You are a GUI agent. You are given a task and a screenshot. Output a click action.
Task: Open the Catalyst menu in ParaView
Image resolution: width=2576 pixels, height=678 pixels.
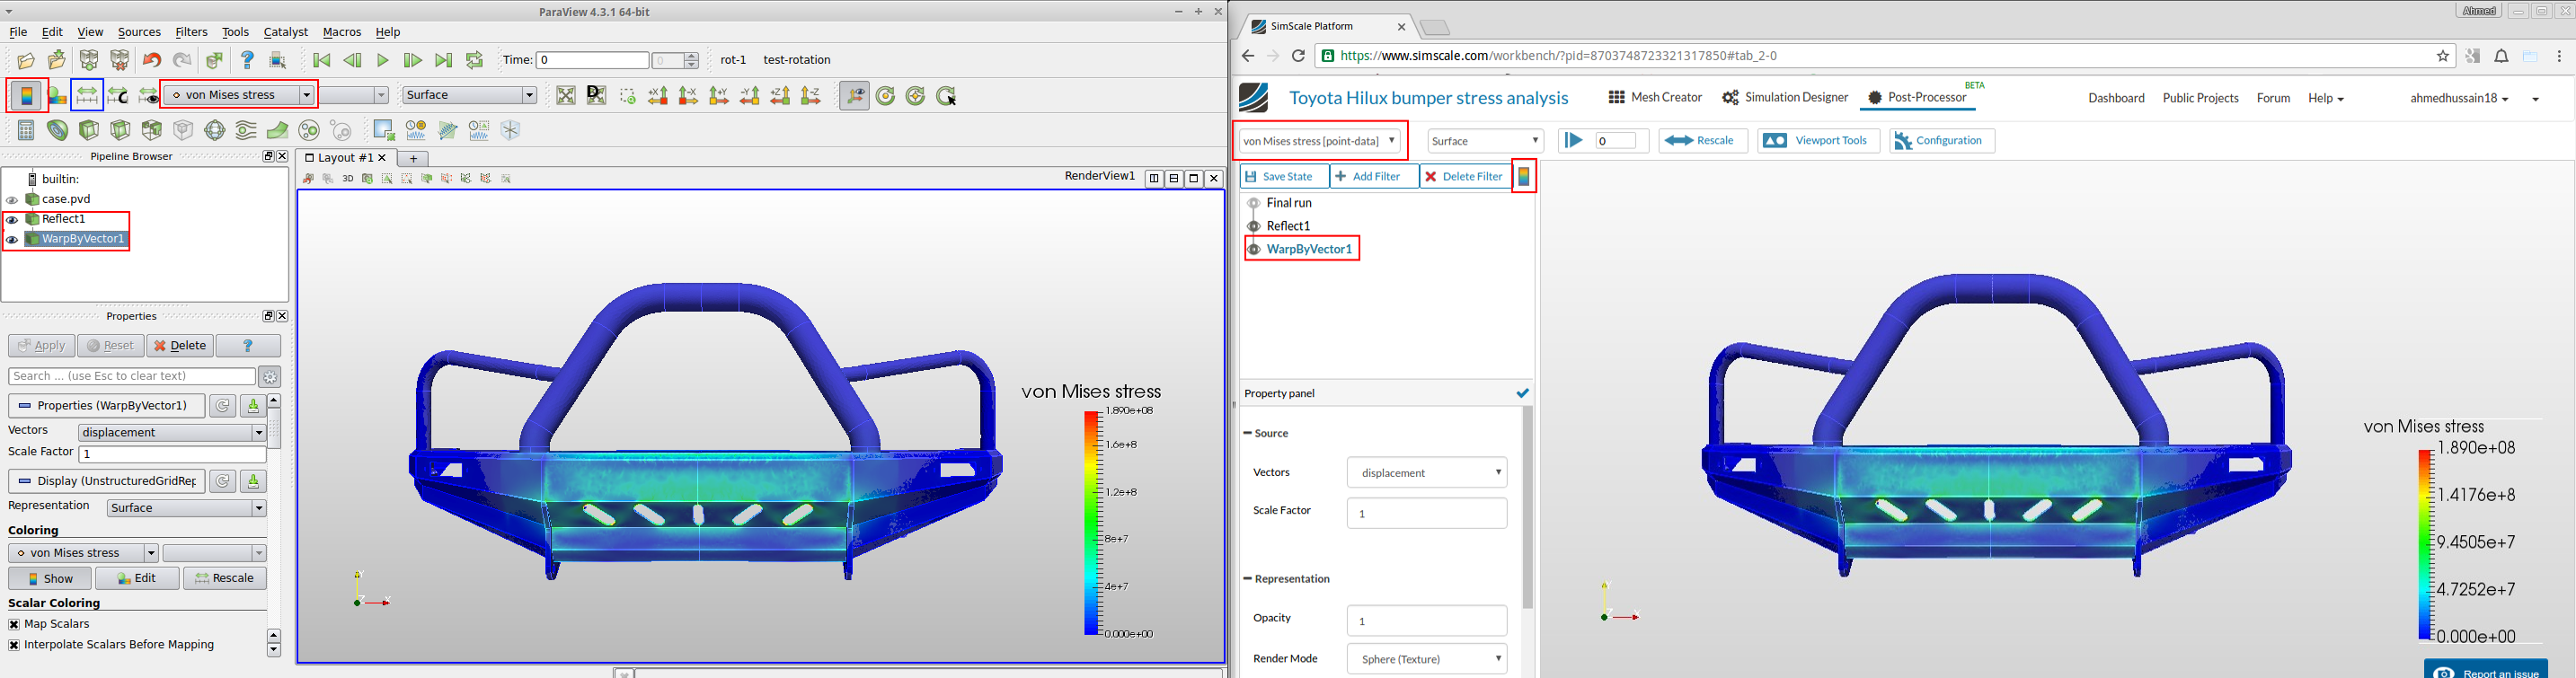285,32
